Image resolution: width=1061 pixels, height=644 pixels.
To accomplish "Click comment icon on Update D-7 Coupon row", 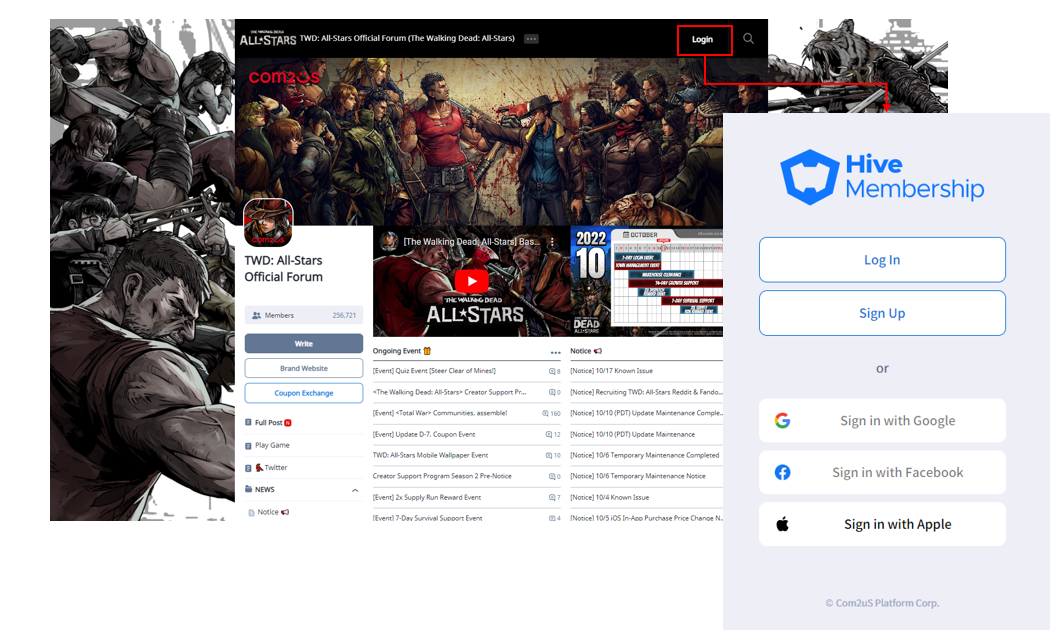I will pyautogui.click(x=549, y=434).
